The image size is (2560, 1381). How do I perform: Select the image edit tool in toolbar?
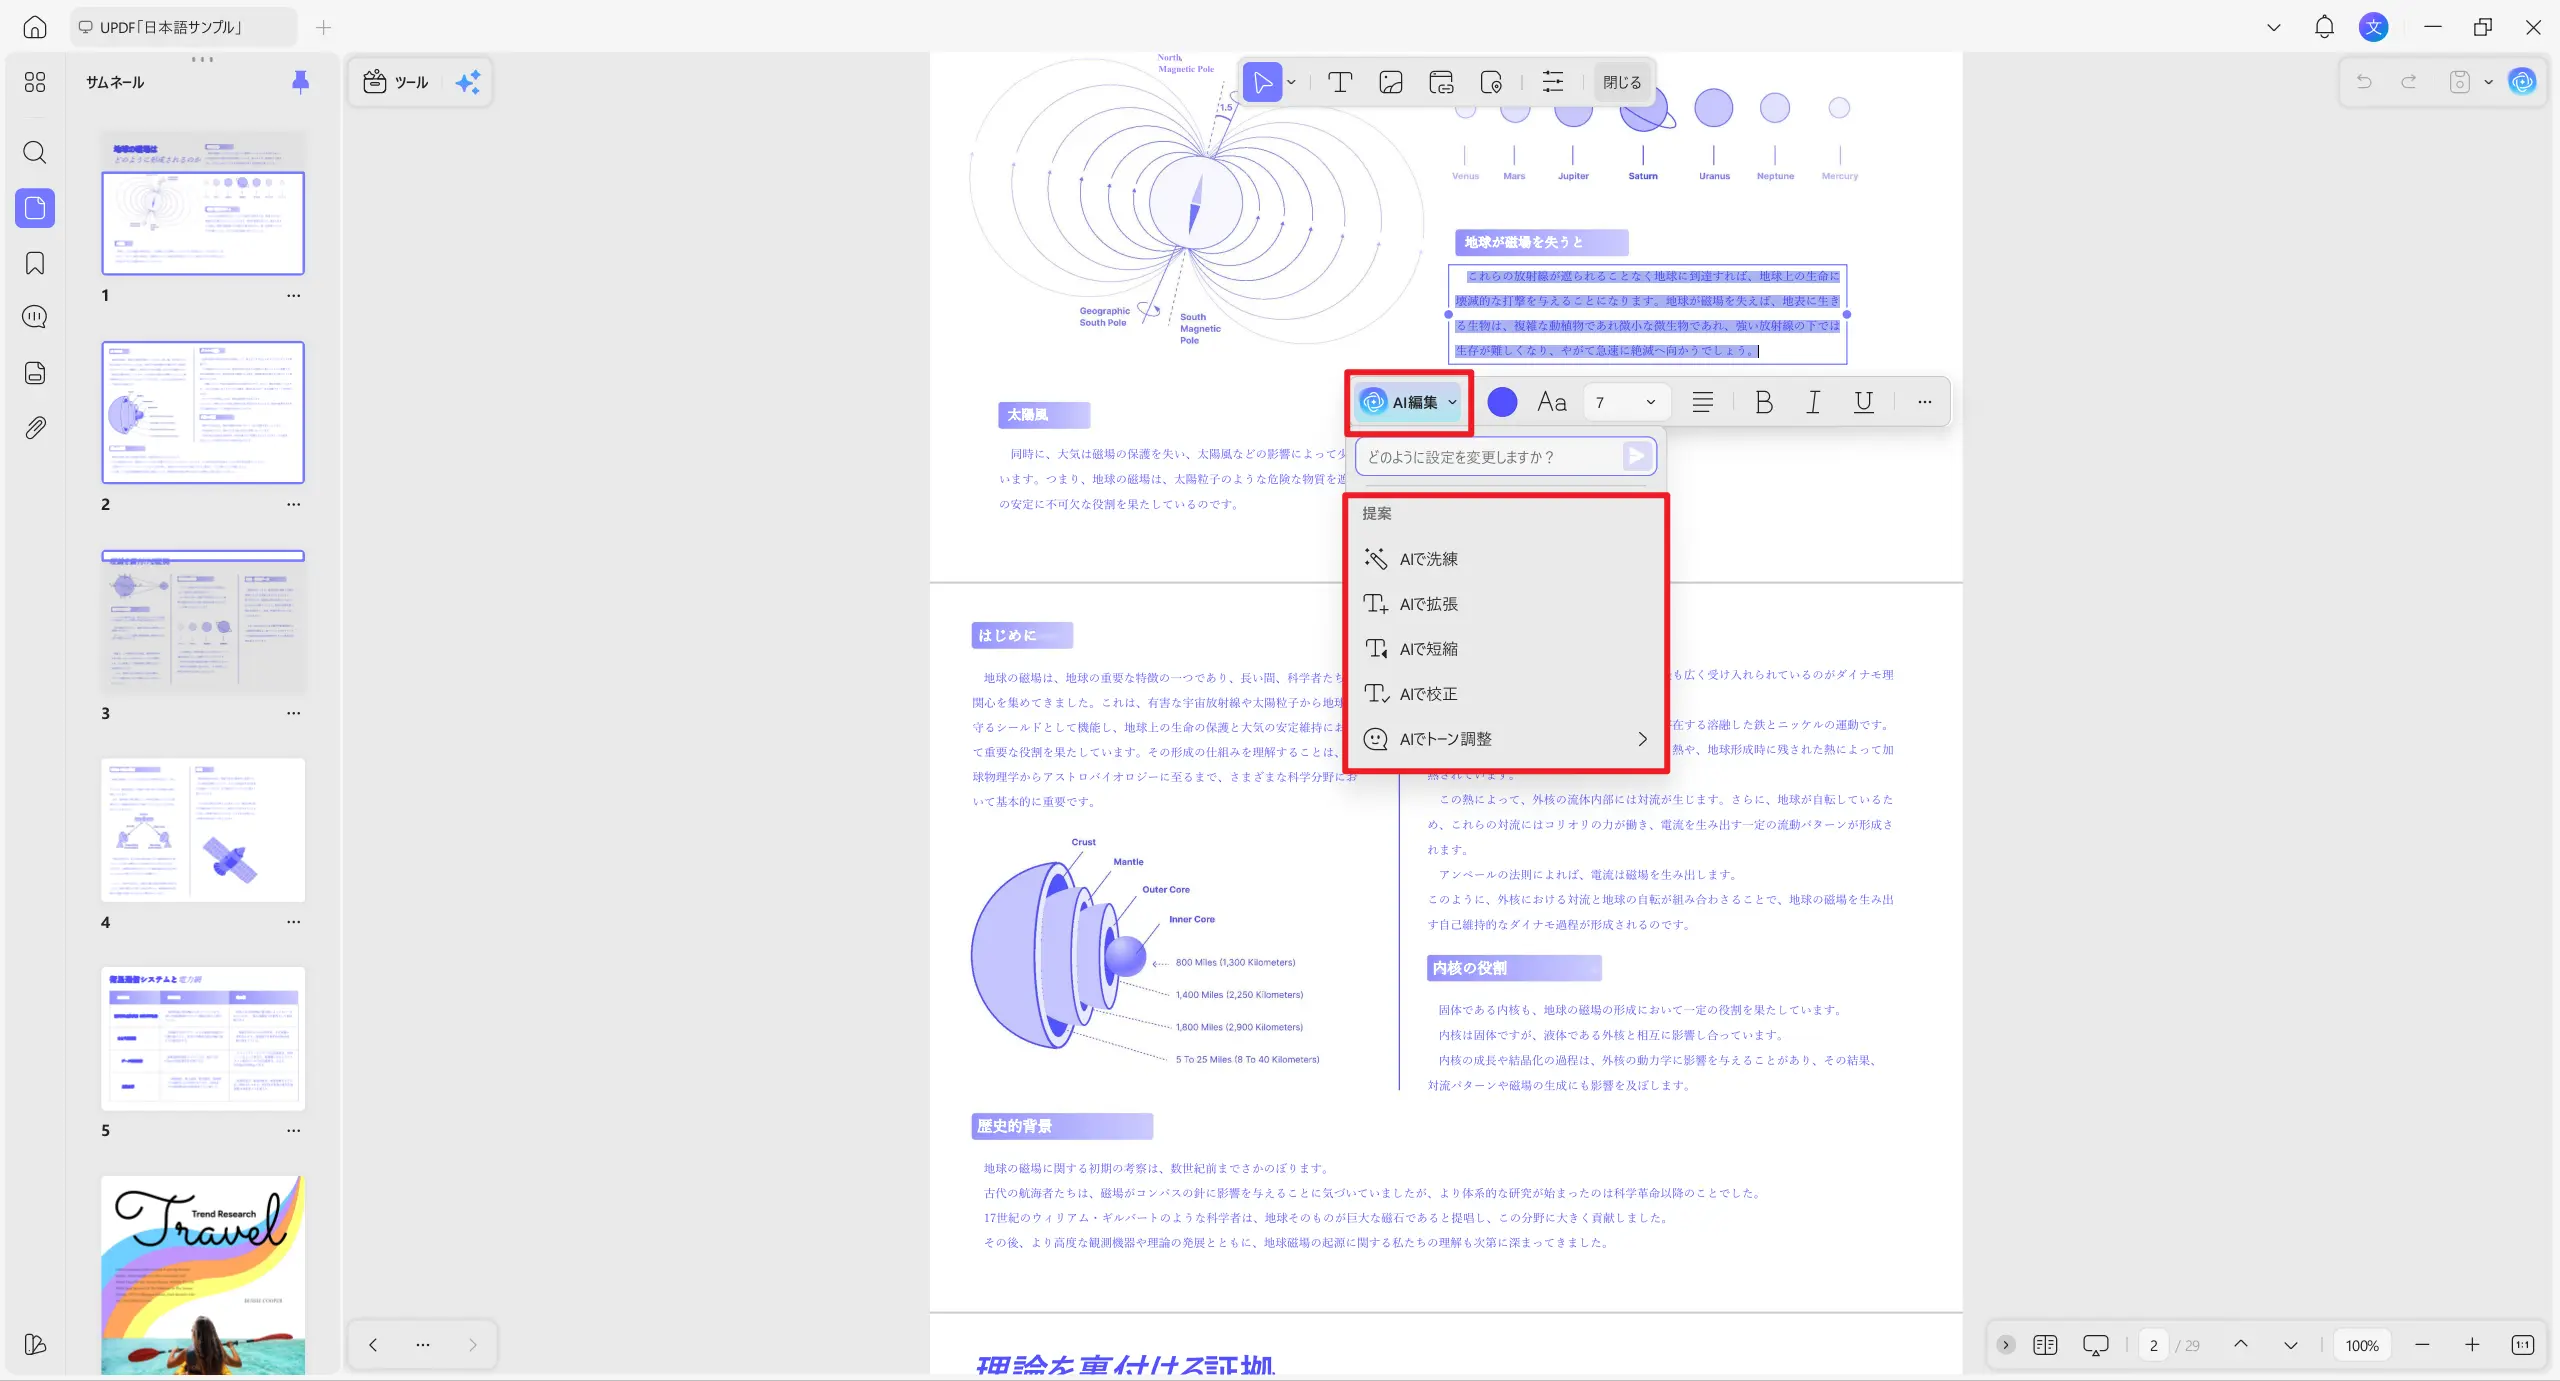[1390, 82]
